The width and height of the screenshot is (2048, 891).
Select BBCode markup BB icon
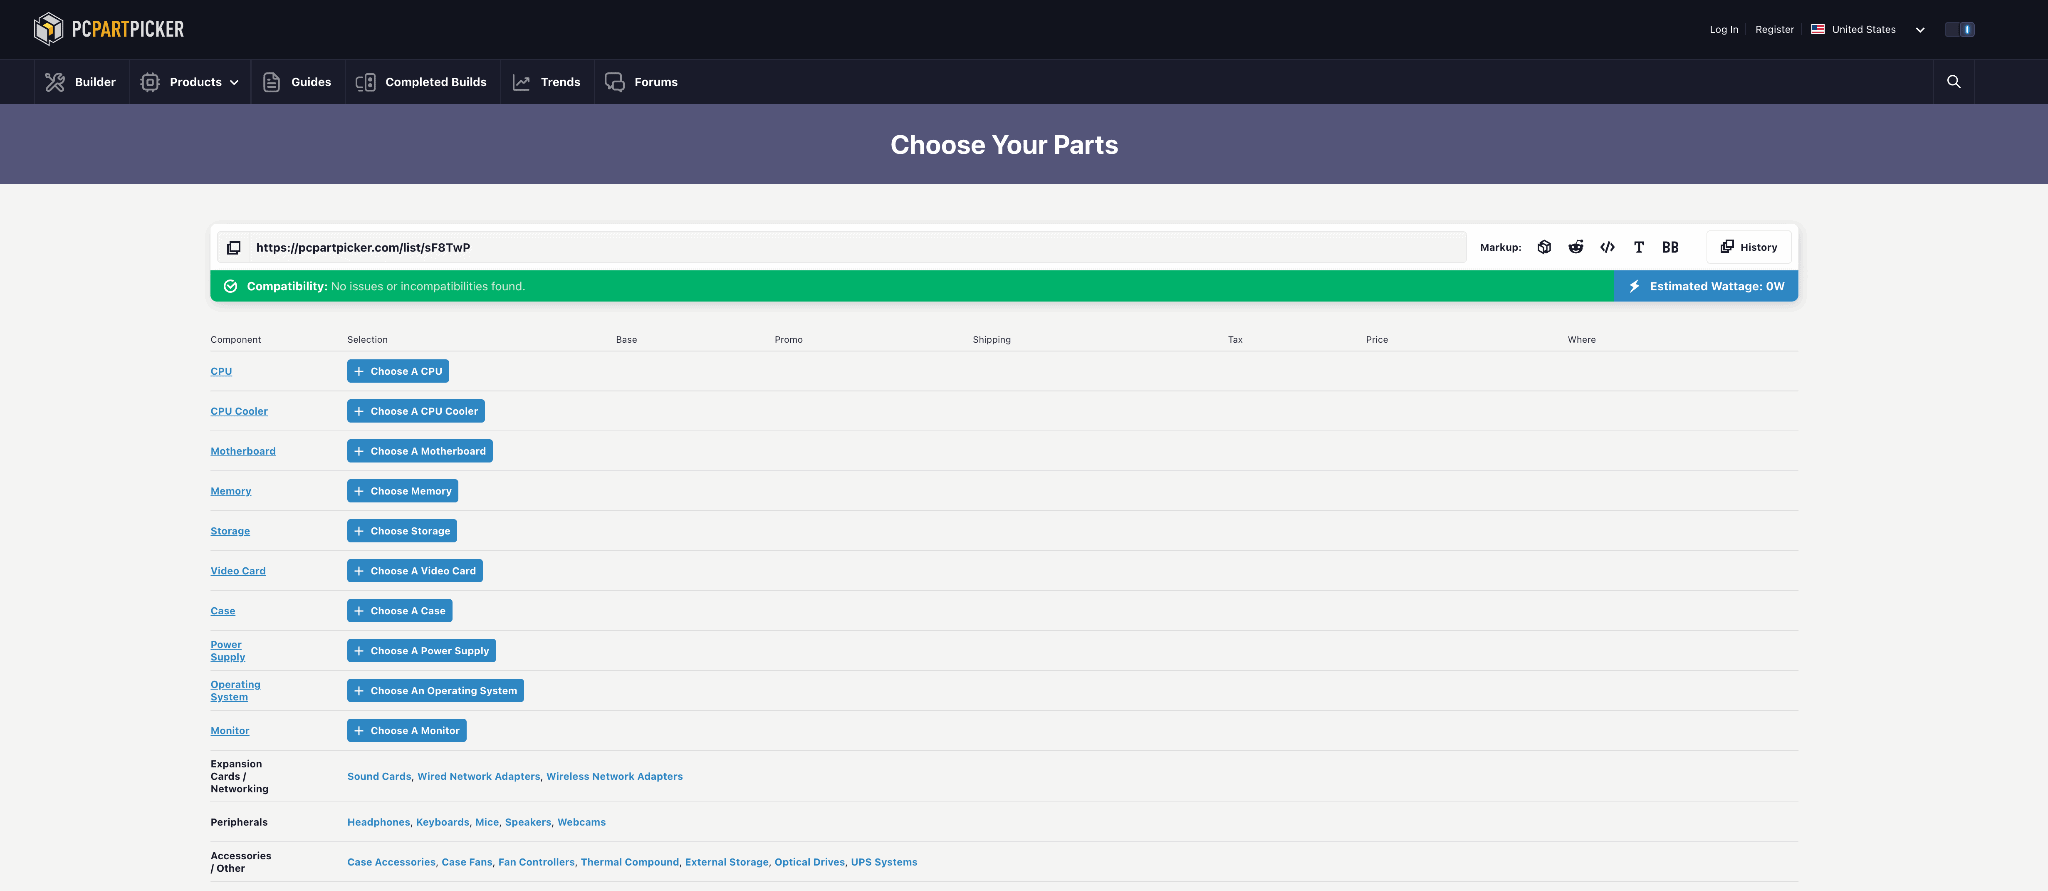[1670, 247]
